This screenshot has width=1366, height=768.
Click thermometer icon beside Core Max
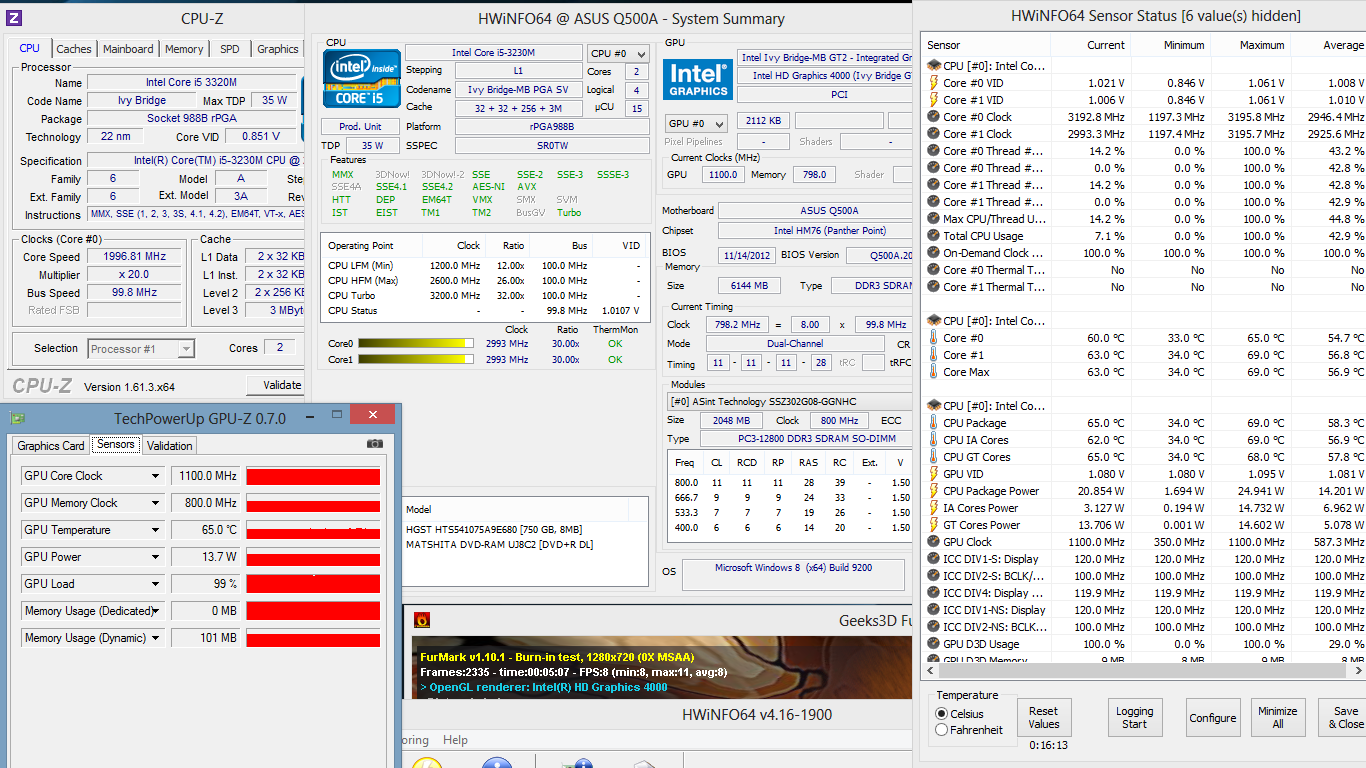934,372
